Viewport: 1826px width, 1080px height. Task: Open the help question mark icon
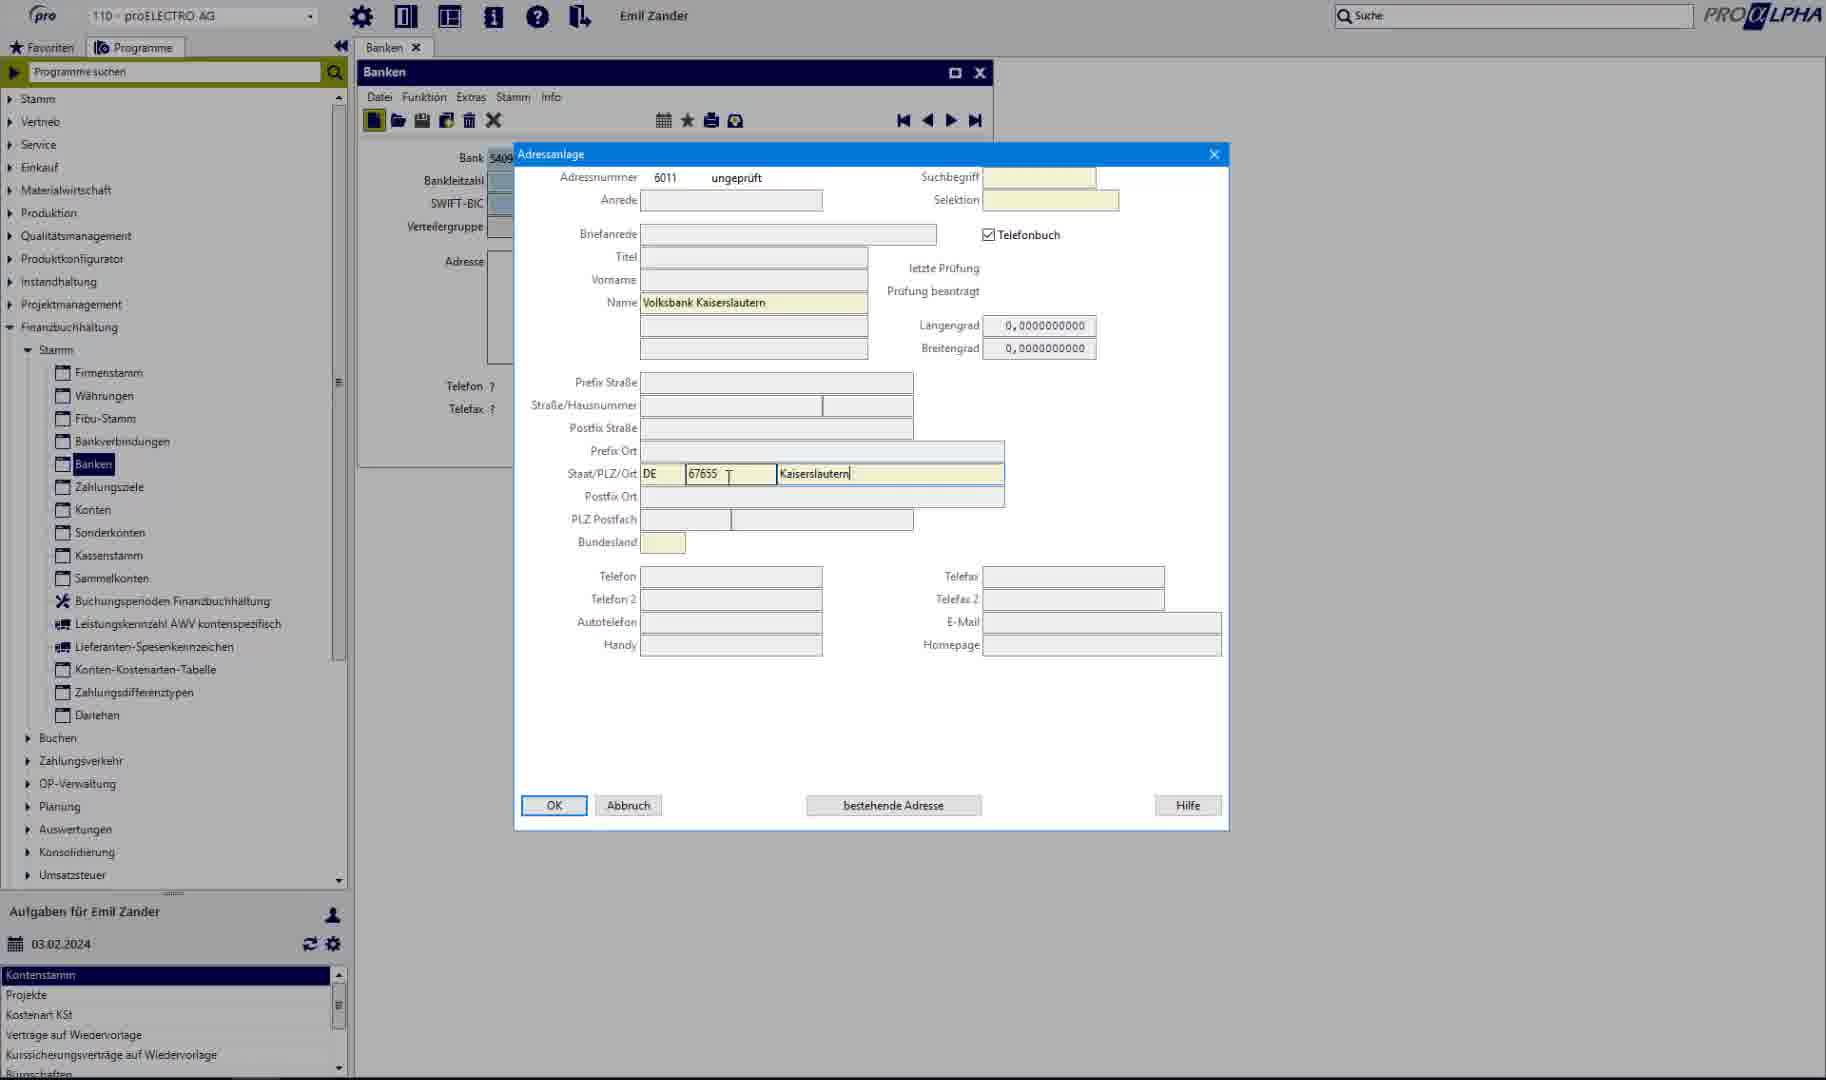(x=537, y=16)
